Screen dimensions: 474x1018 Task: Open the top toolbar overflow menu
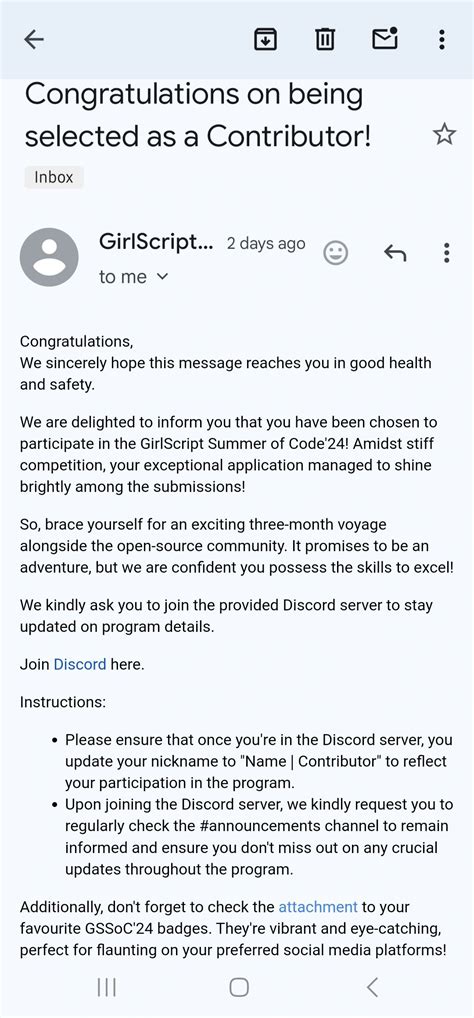click(442, 40)
